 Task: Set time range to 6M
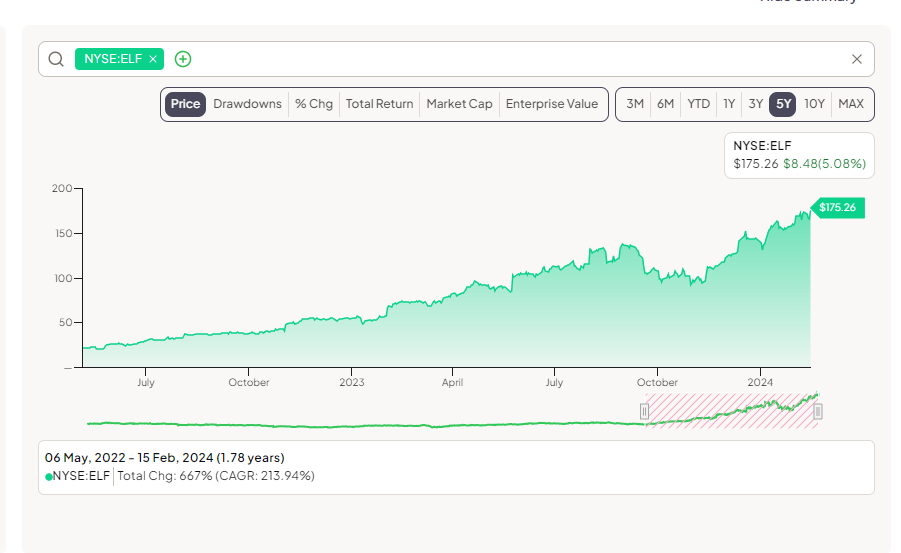665,104
